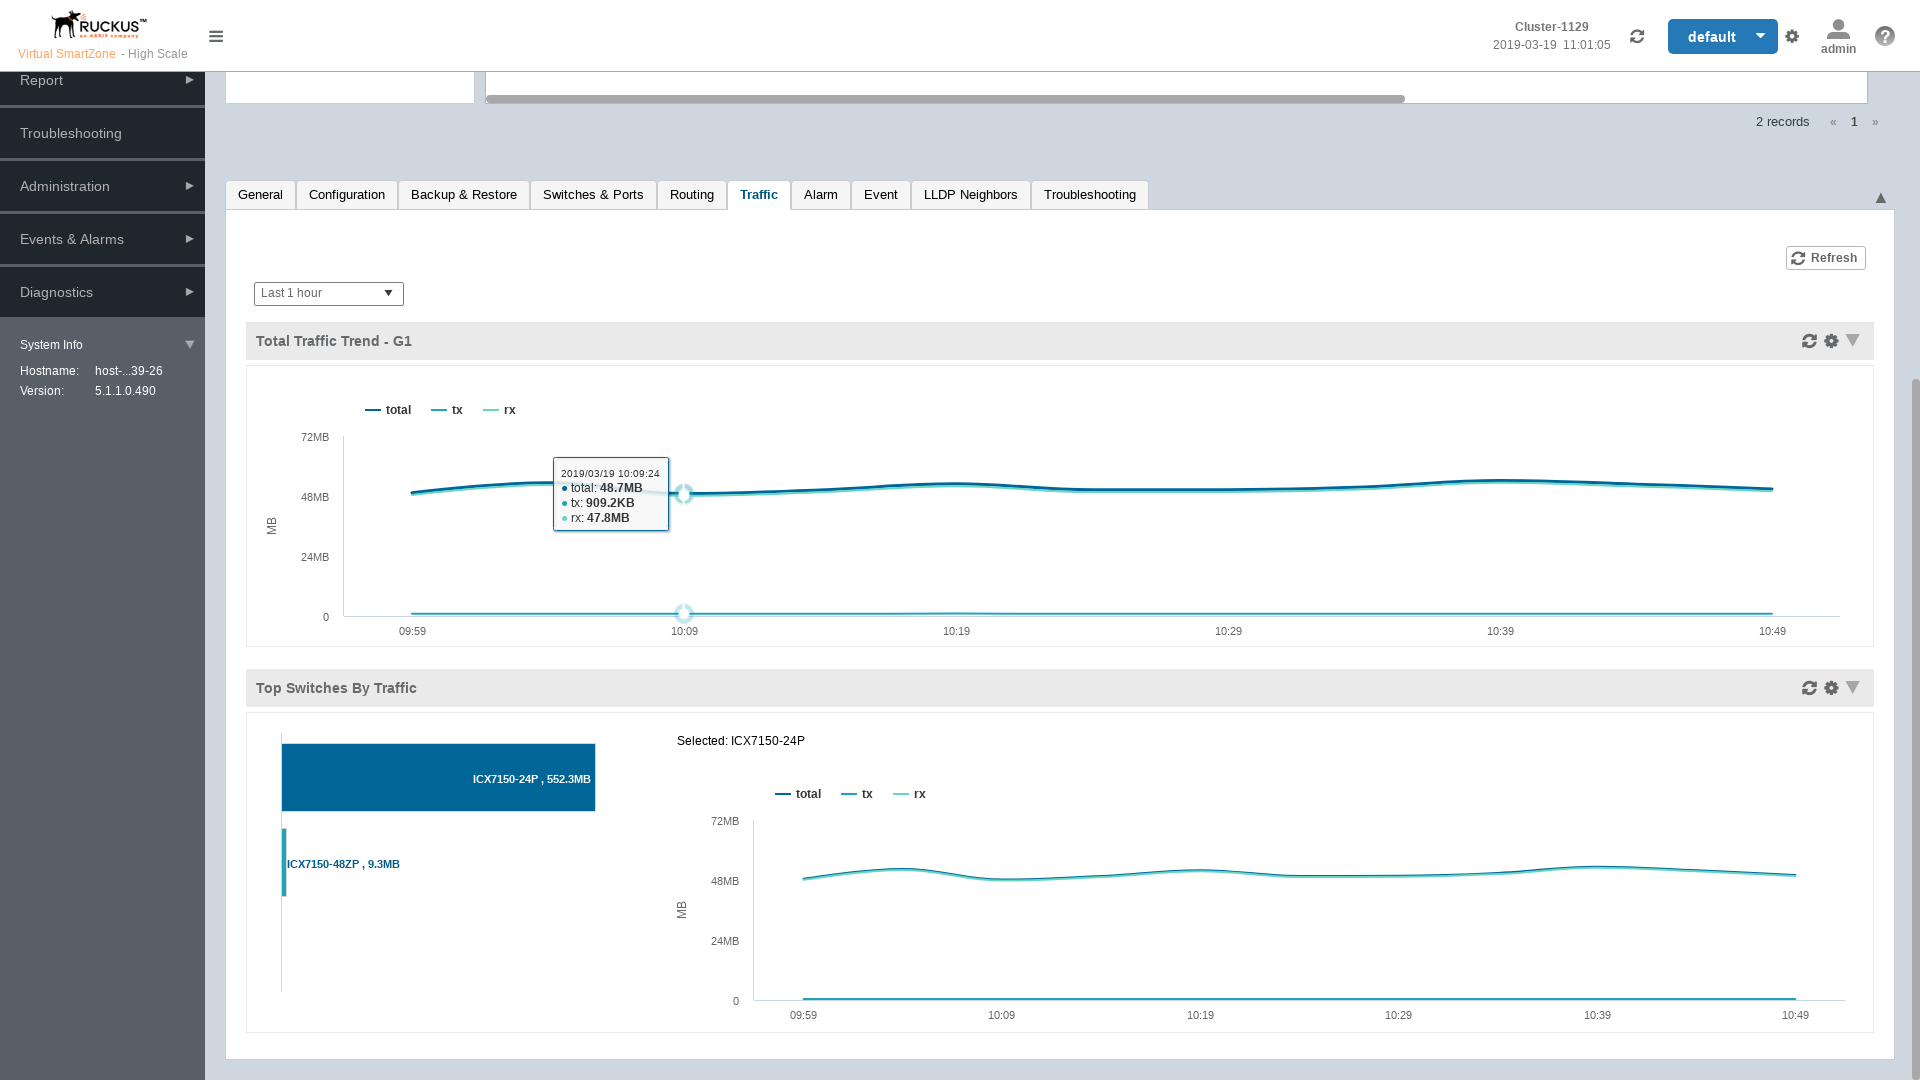Collapse the Total Traffic Trend panel
The height and width of the screenshot is (1080, 1920).
(x=1853, y=341)
